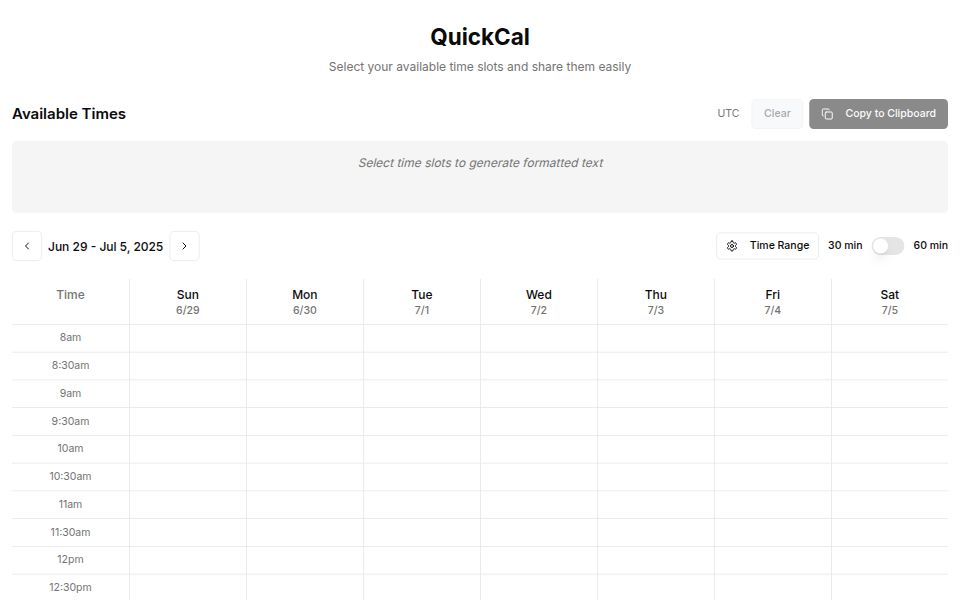Viewport: 960px width, 600px height.
Task: Click the Fri 7/4 column header
Action: point(772,301)
